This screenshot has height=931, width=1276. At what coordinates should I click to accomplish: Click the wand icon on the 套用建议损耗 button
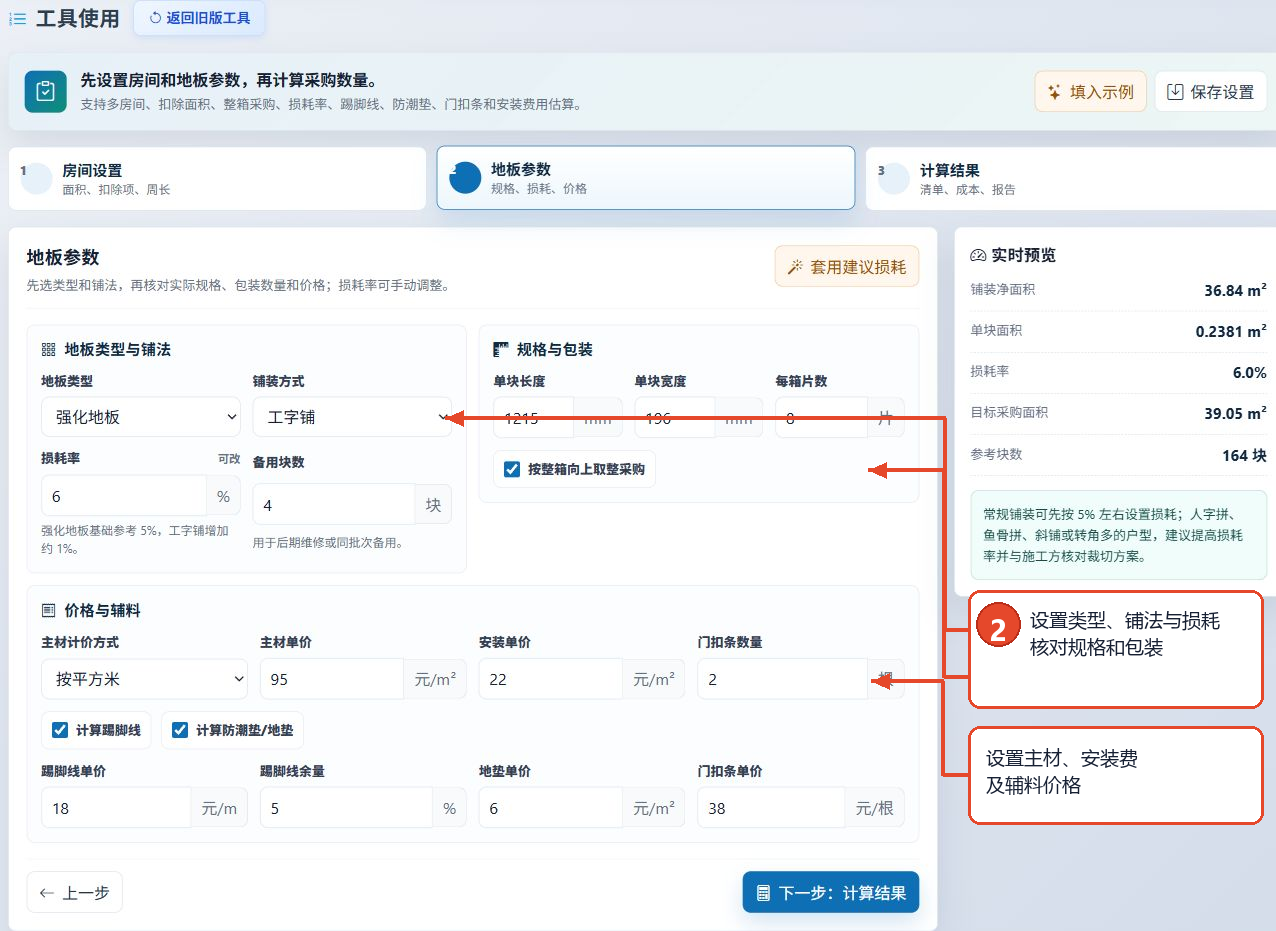point(796,267)
